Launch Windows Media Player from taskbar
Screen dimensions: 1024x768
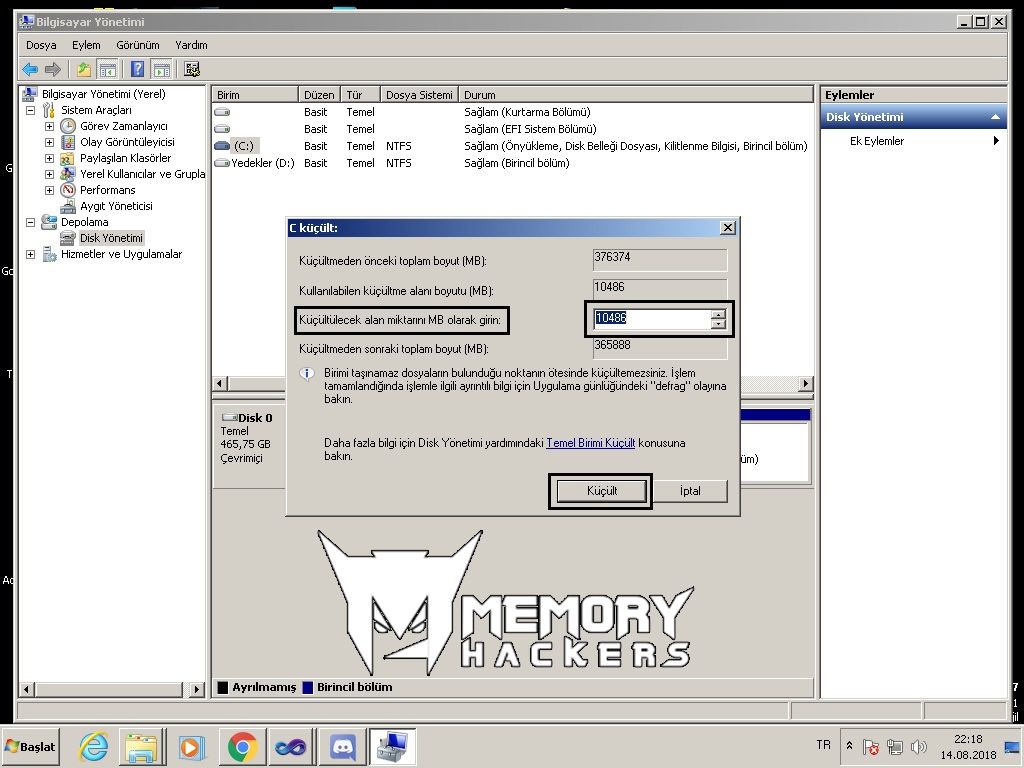(x=192, y=746)
